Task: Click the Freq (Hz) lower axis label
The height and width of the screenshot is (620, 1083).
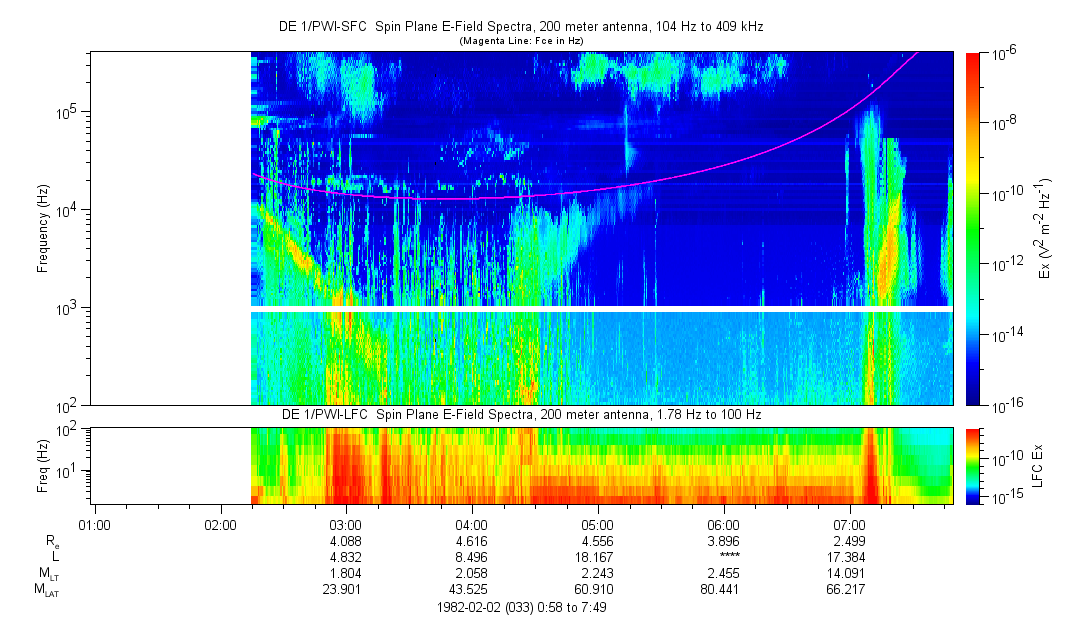Action: 43,465
